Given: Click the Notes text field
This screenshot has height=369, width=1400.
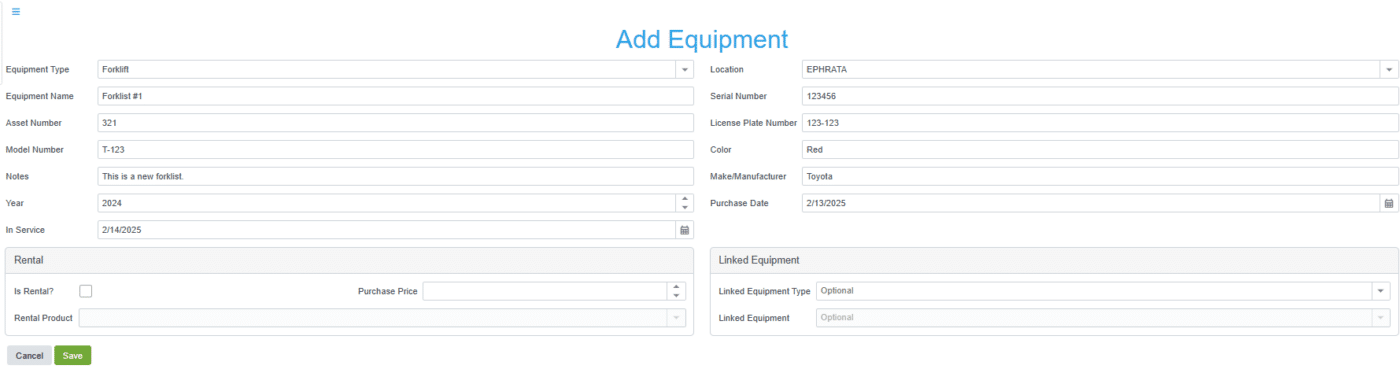Looking at the screenshot, I should [x=395, y=176].
